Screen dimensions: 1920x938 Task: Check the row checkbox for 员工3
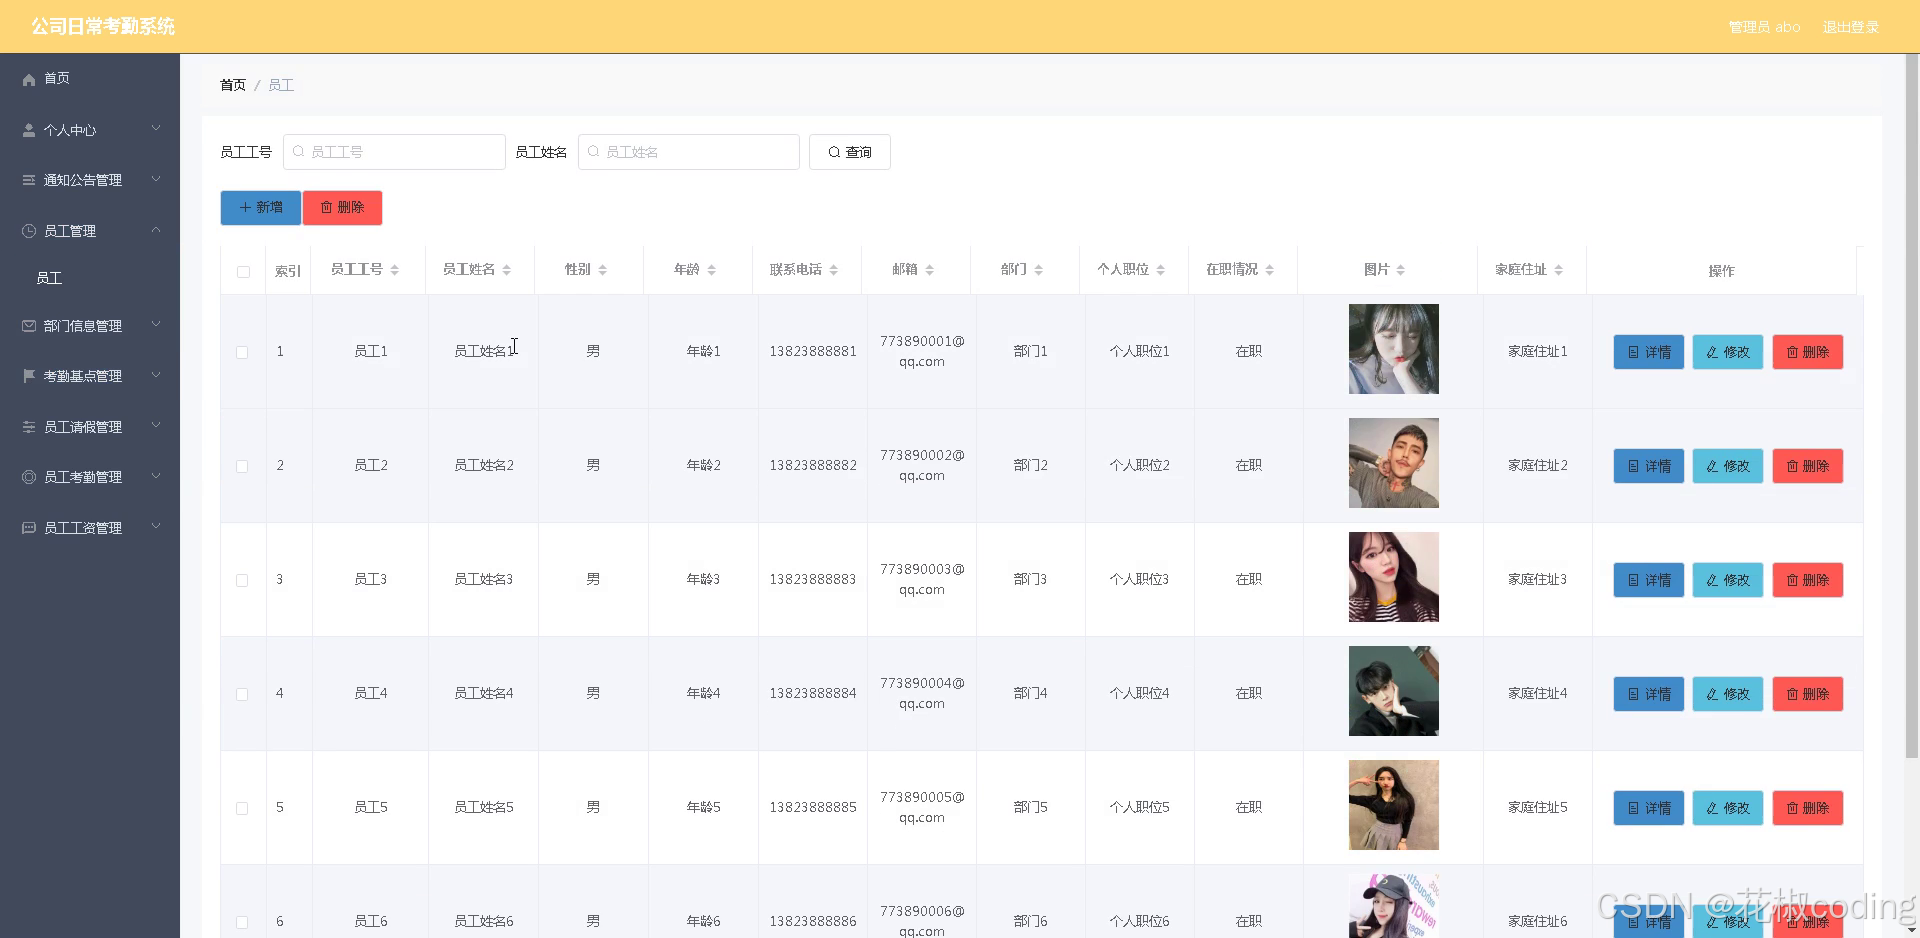242,580
